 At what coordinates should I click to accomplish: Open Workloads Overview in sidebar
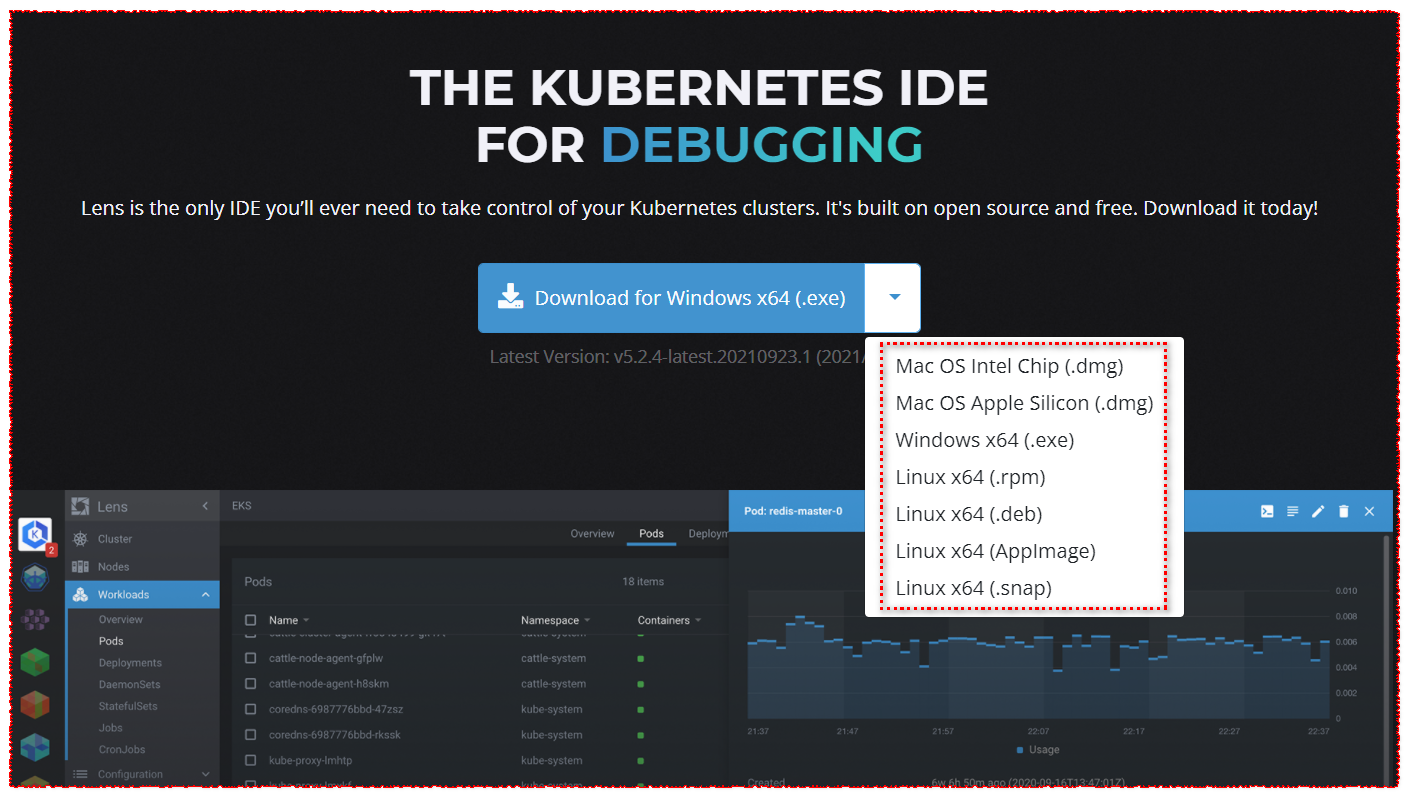121,619
